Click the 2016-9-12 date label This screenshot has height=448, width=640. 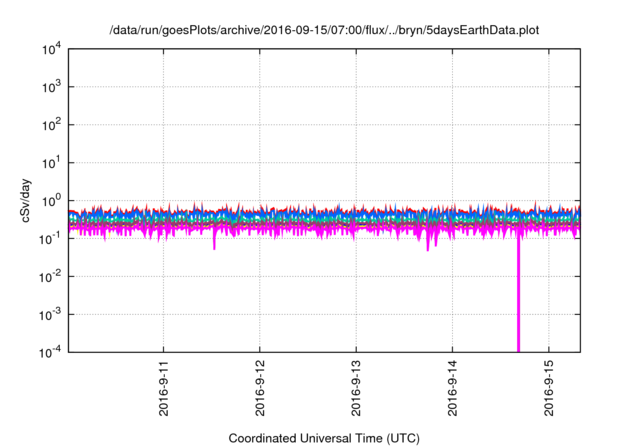[260, 388]
